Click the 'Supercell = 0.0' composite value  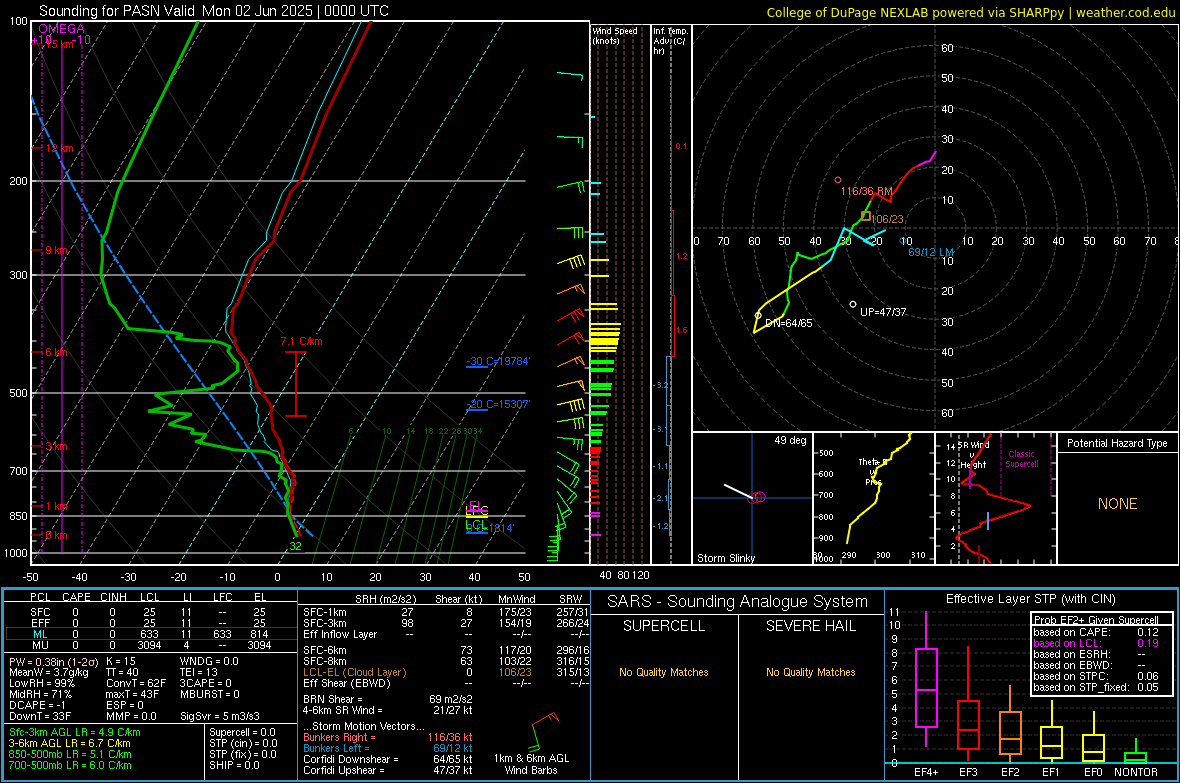[242, 733]
